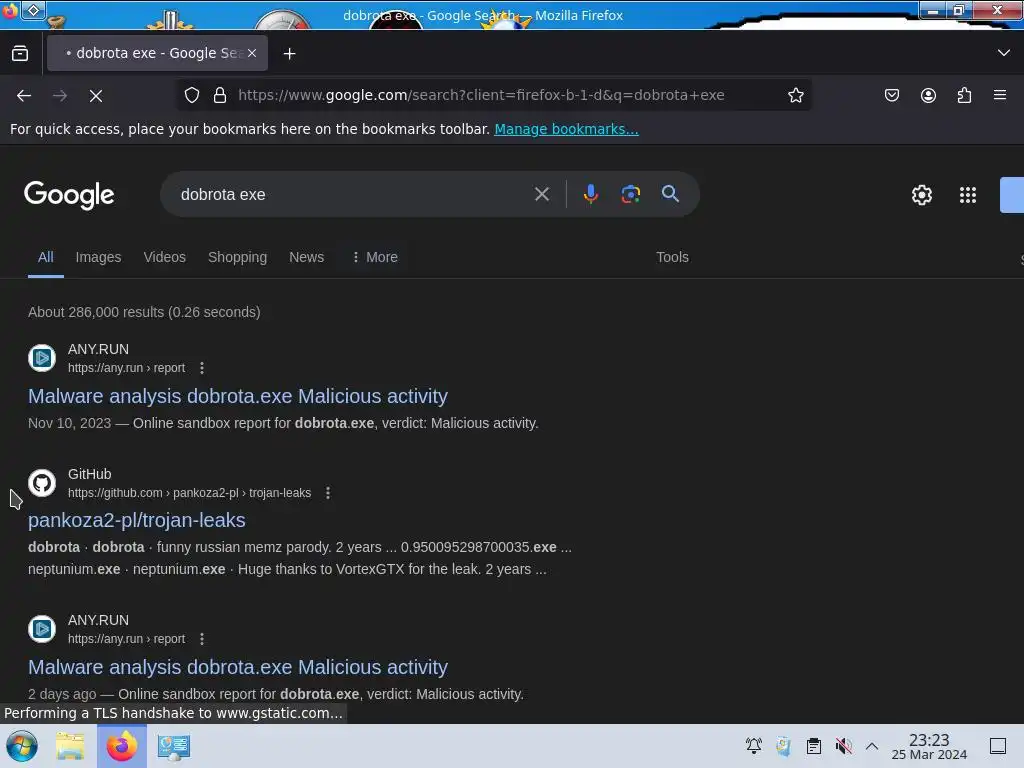Go back to the previous page
Image resolution: width=1024 pixels, height=768 pixels.
pyautogui.click(x=24, y=96)
